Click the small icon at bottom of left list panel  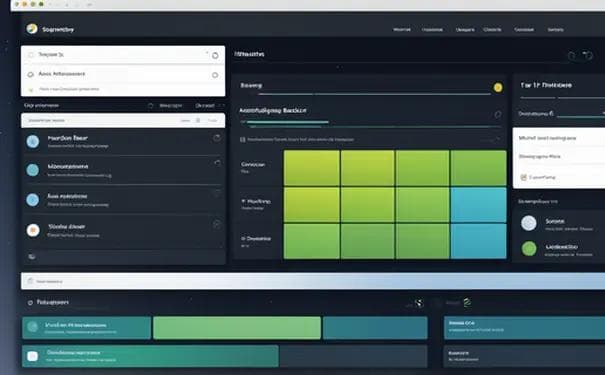pyautogui.click(x=32, y=256)
